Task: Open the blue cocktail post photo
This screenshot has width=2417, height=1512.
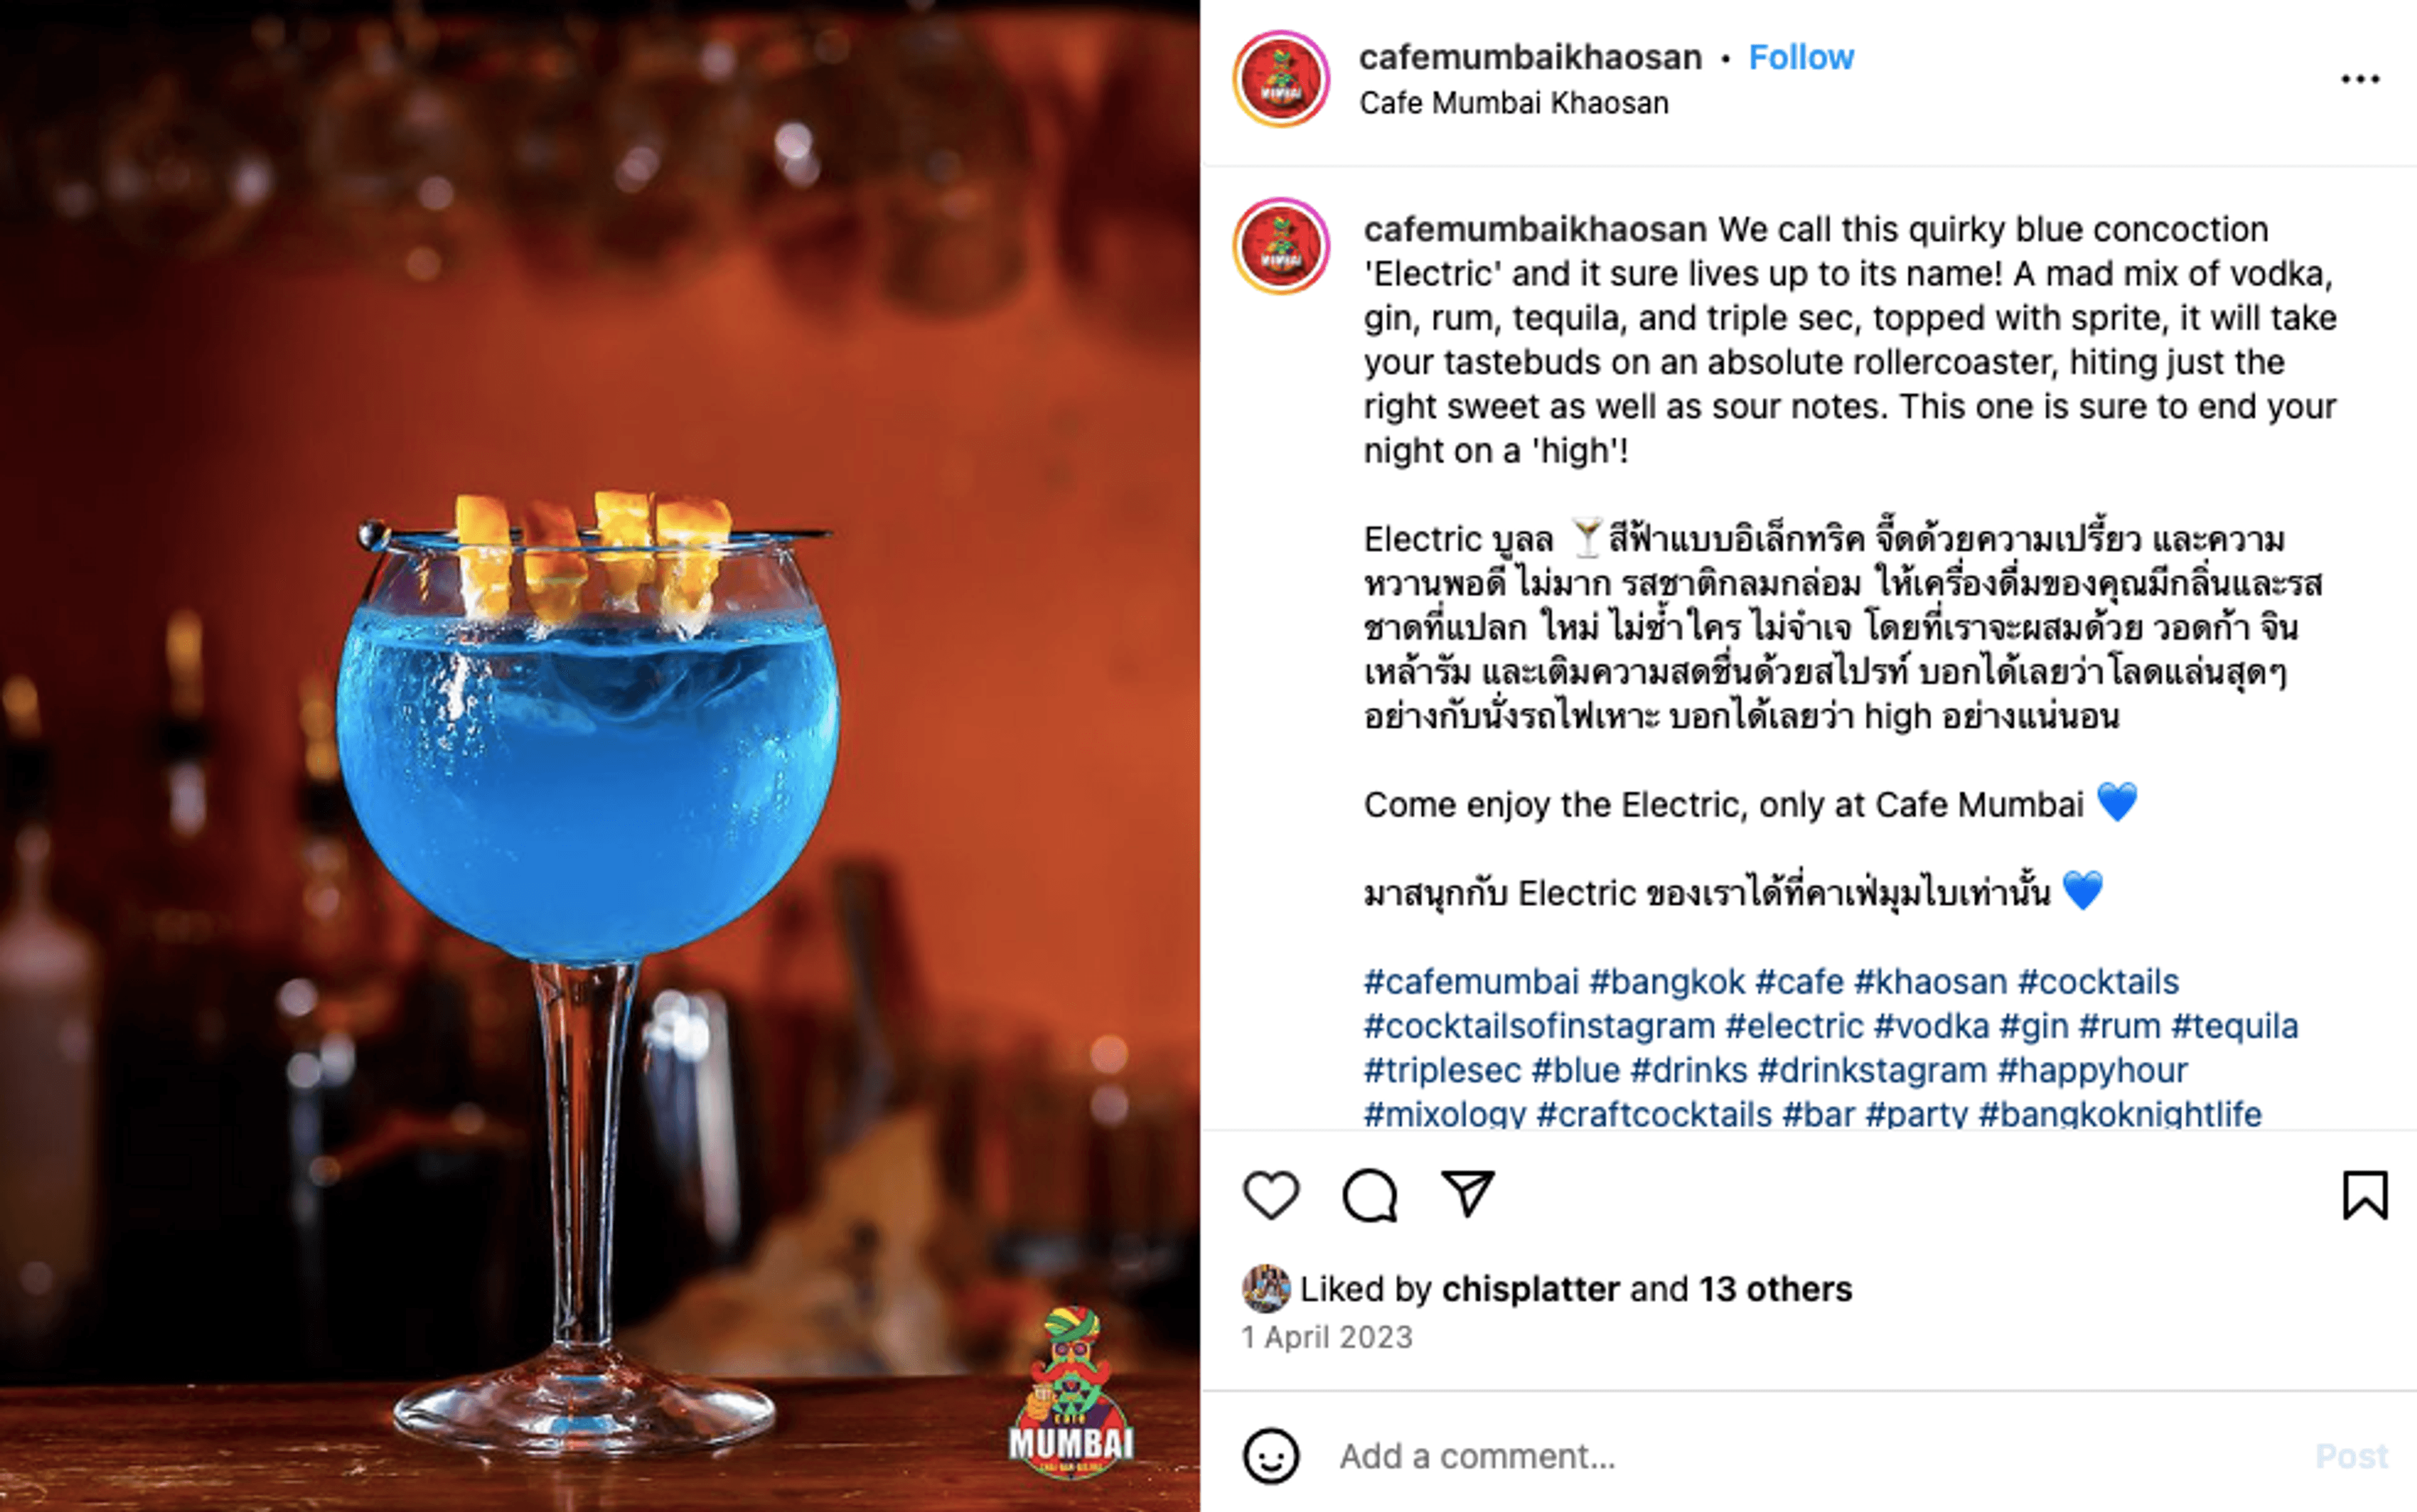Action: [600, 756]
